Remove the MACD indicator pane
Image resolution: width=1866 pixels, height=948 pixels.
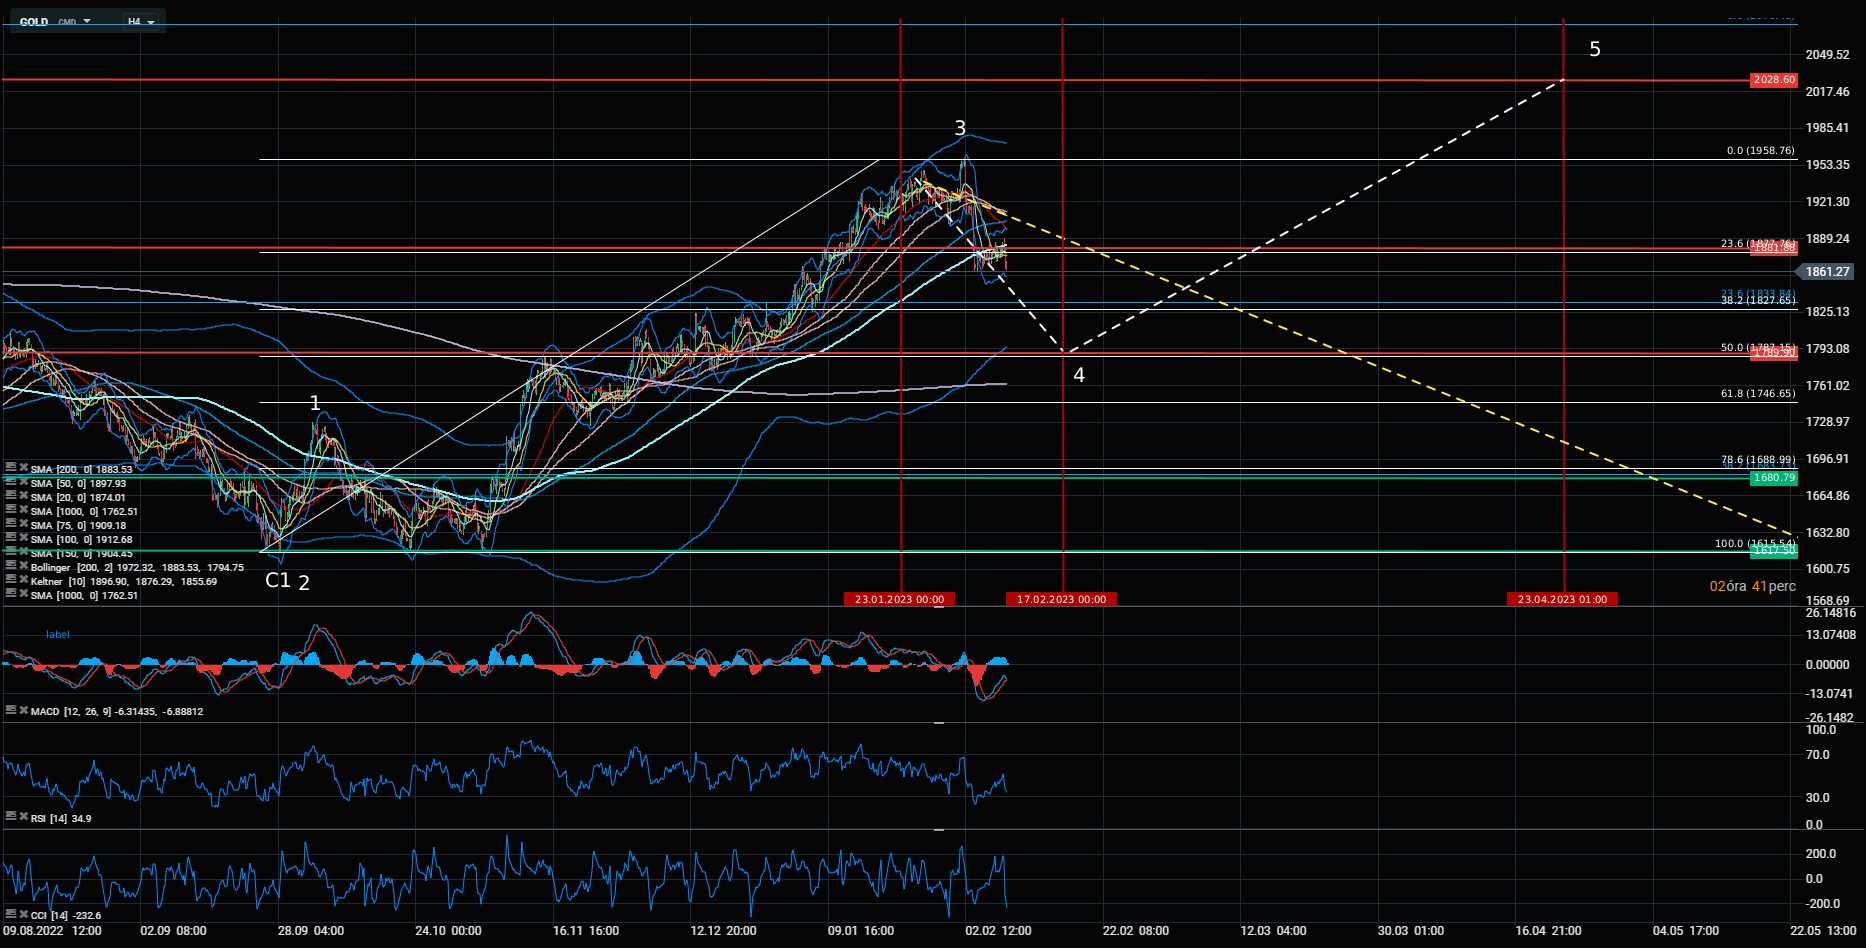pos(23,711)
